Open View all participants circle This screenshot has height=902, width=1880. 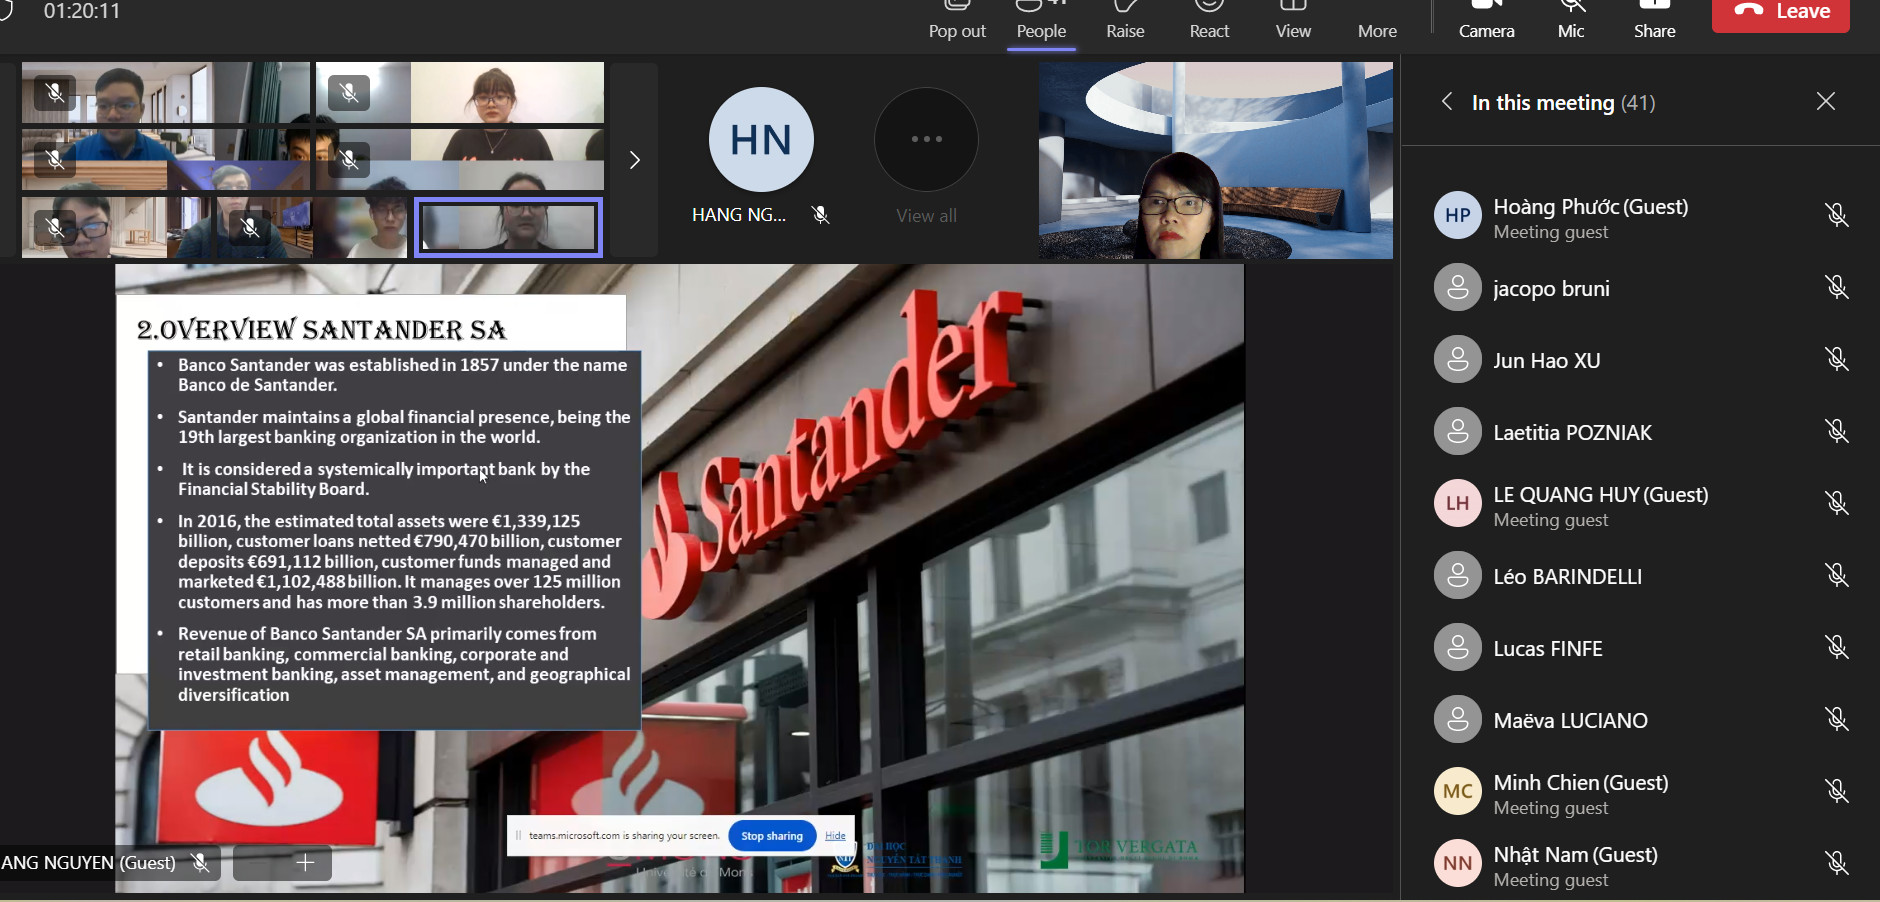[926, 139]
